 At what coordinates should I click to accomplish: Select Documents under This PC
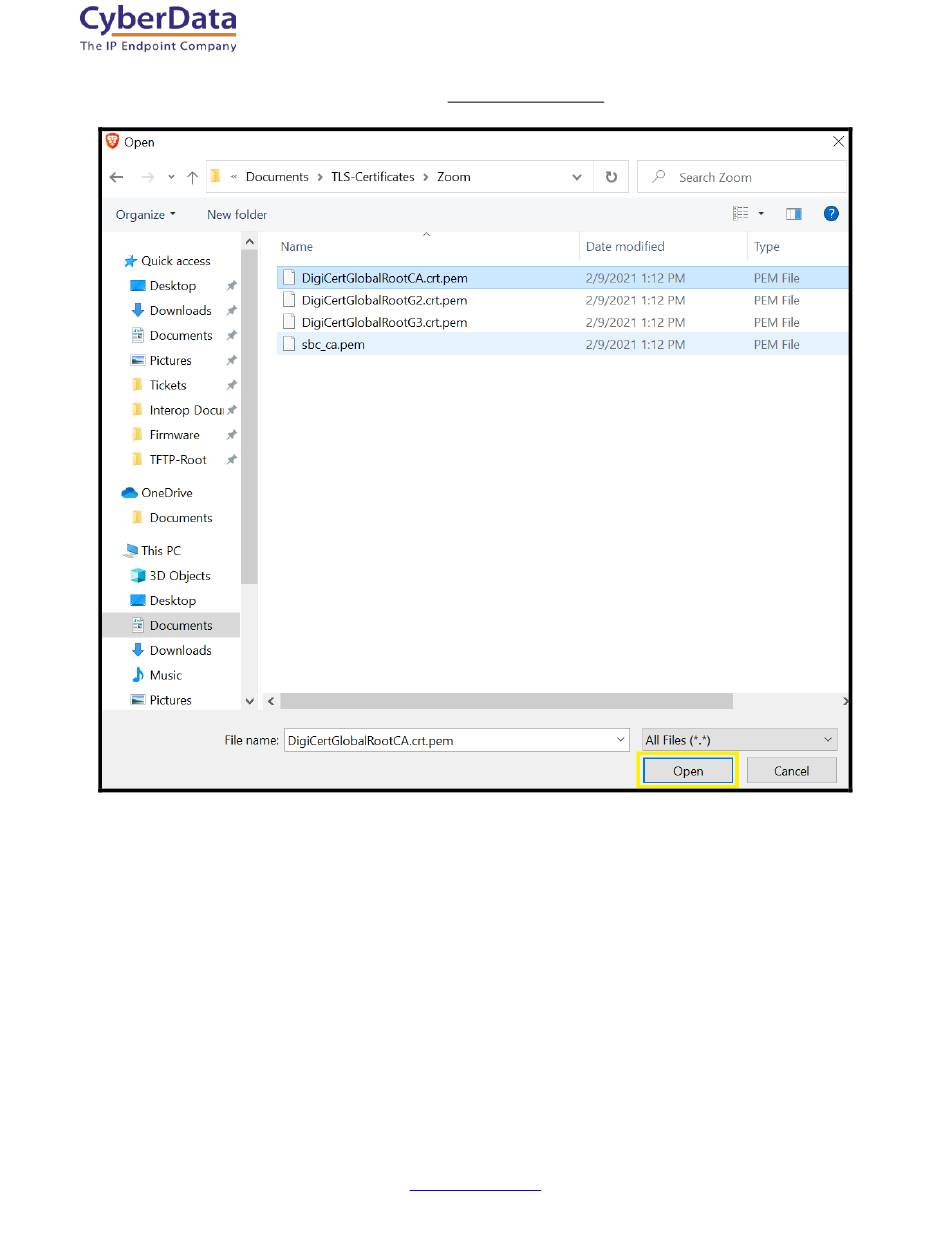point(171,626)
